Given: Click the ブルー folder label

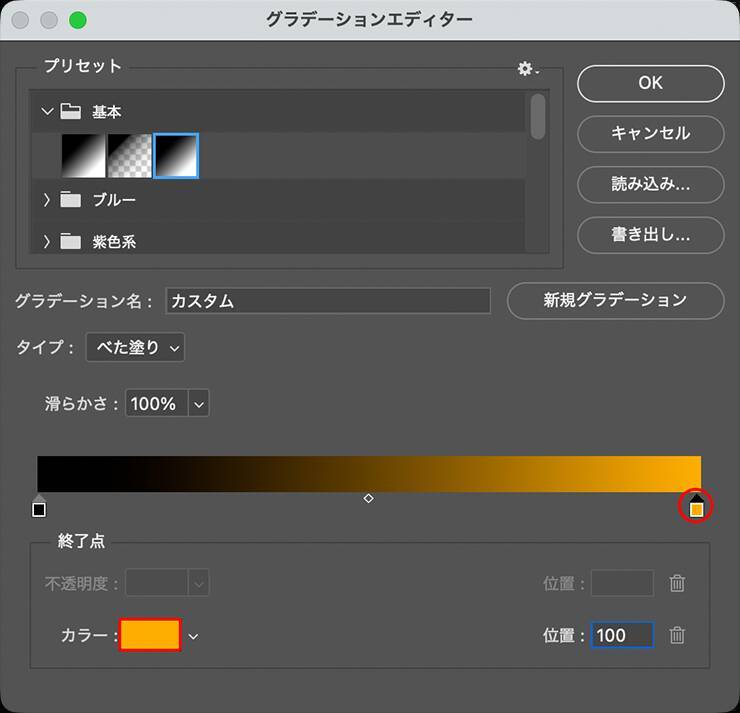Looking at the screenshot, I should [x=114, y=200].
